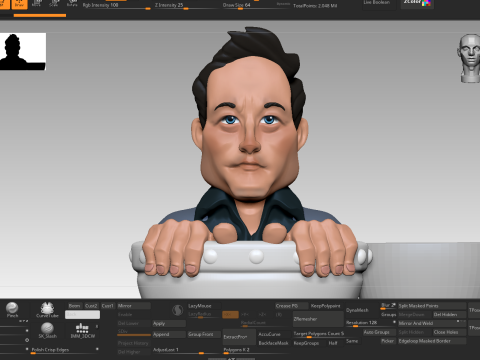Select the Pinch brush icon
480x360 pixels.
[12, 309]
